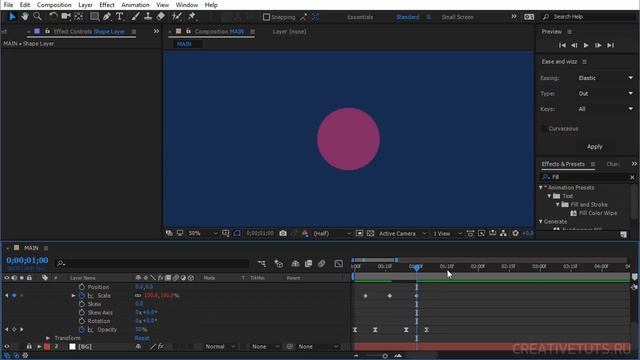Select the Rotation tool

[x=53, y=16]
